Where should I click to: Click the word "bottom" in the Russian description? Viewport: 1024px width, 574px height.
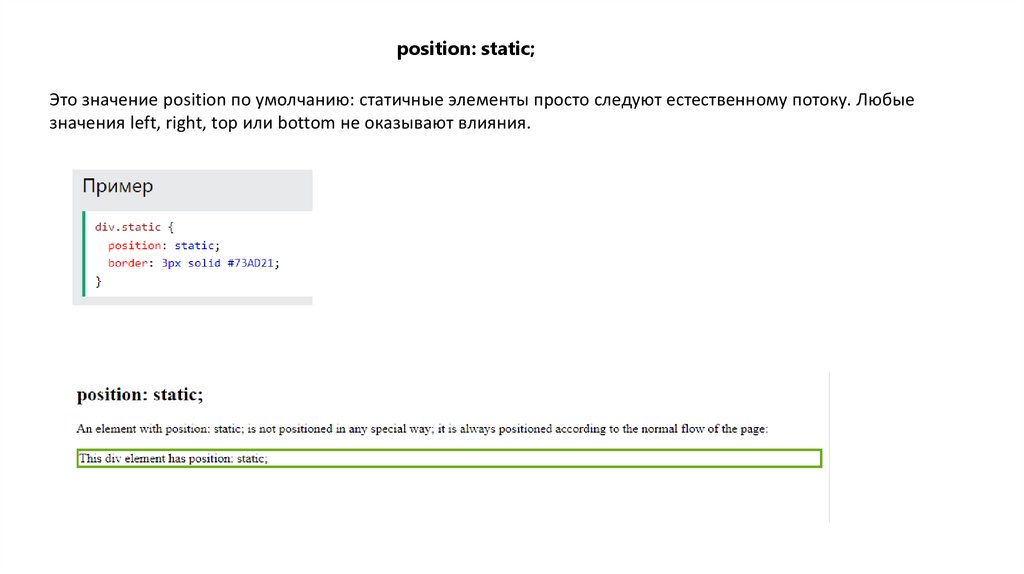(308, 124)
